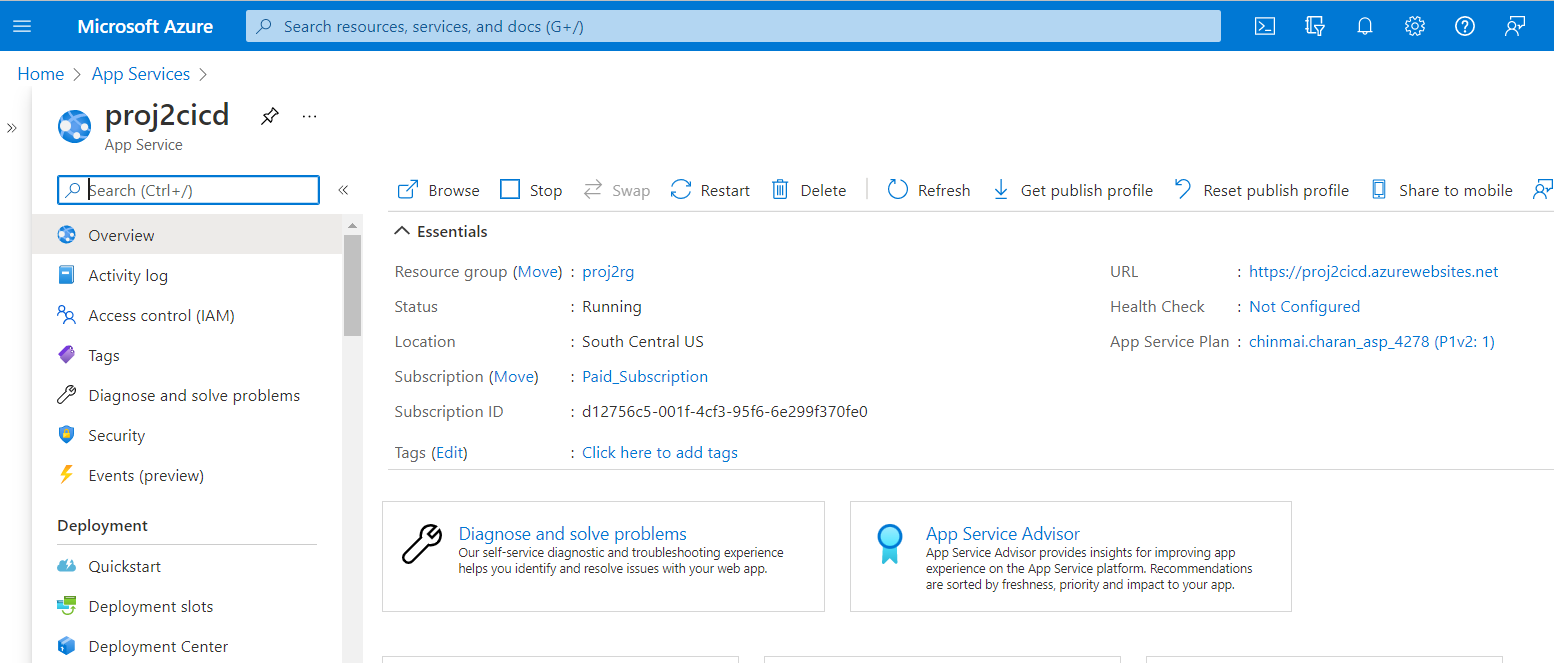
Task: Click the App Service Advisor ribbon icon
Action: coord(889,545)
